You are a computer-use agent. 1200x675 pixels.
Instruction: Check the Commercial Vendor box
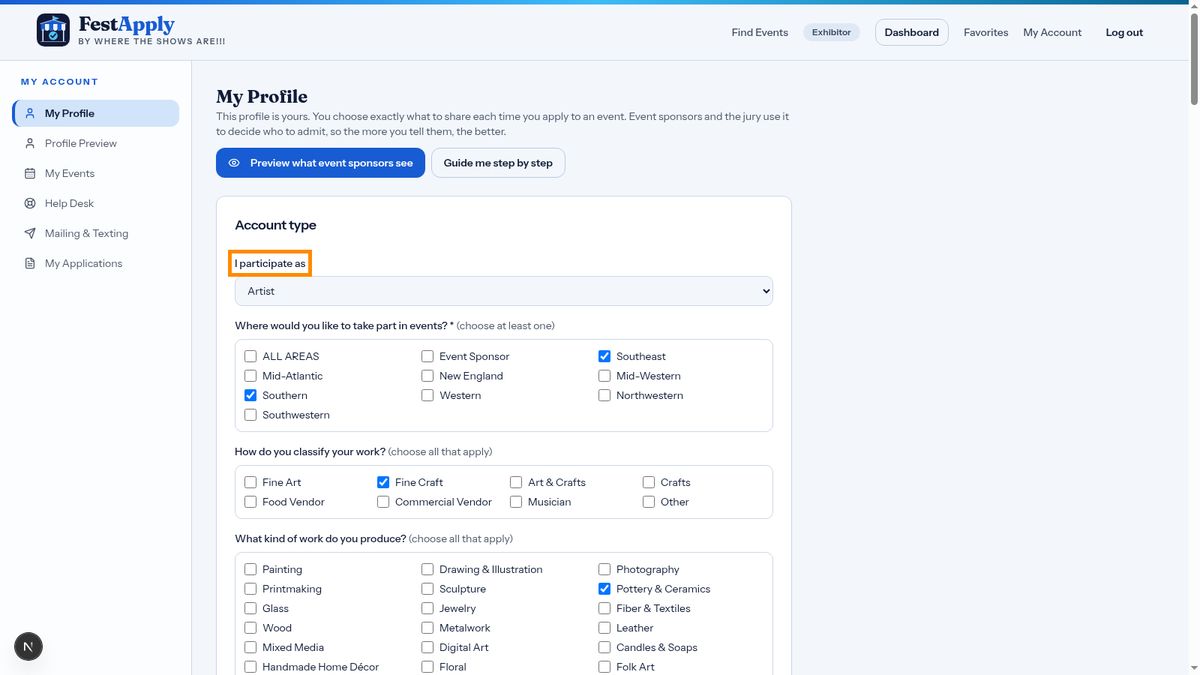coord(383,502)
